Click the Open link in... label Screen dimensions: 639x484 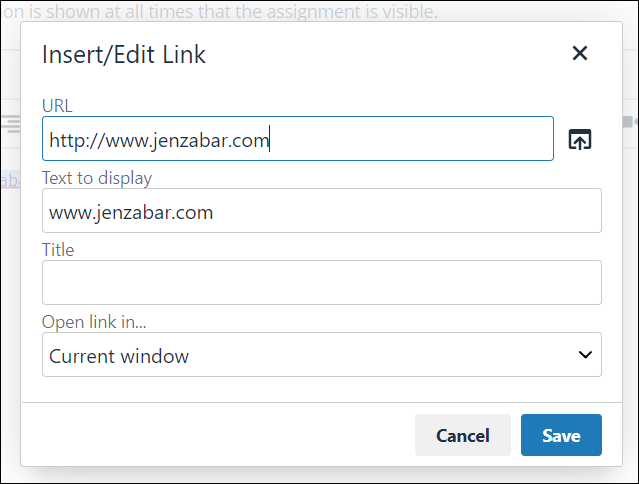[94, 322]
